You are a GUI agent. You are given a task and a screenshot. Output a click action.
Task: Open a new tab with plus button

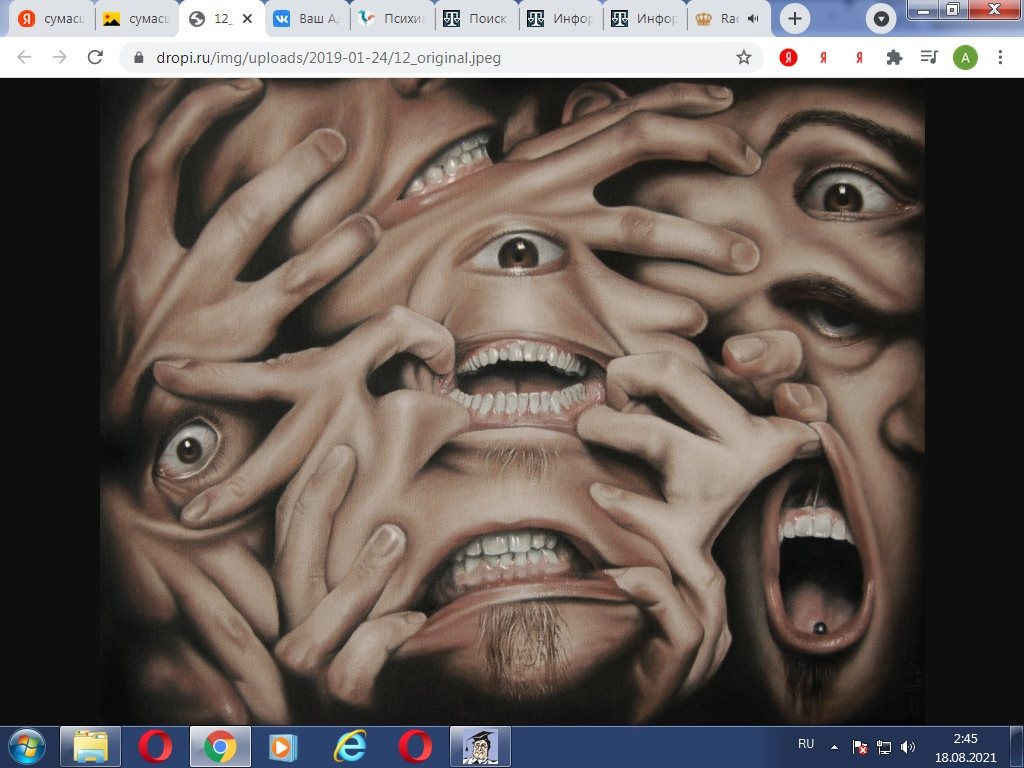[x=795, y=19]
